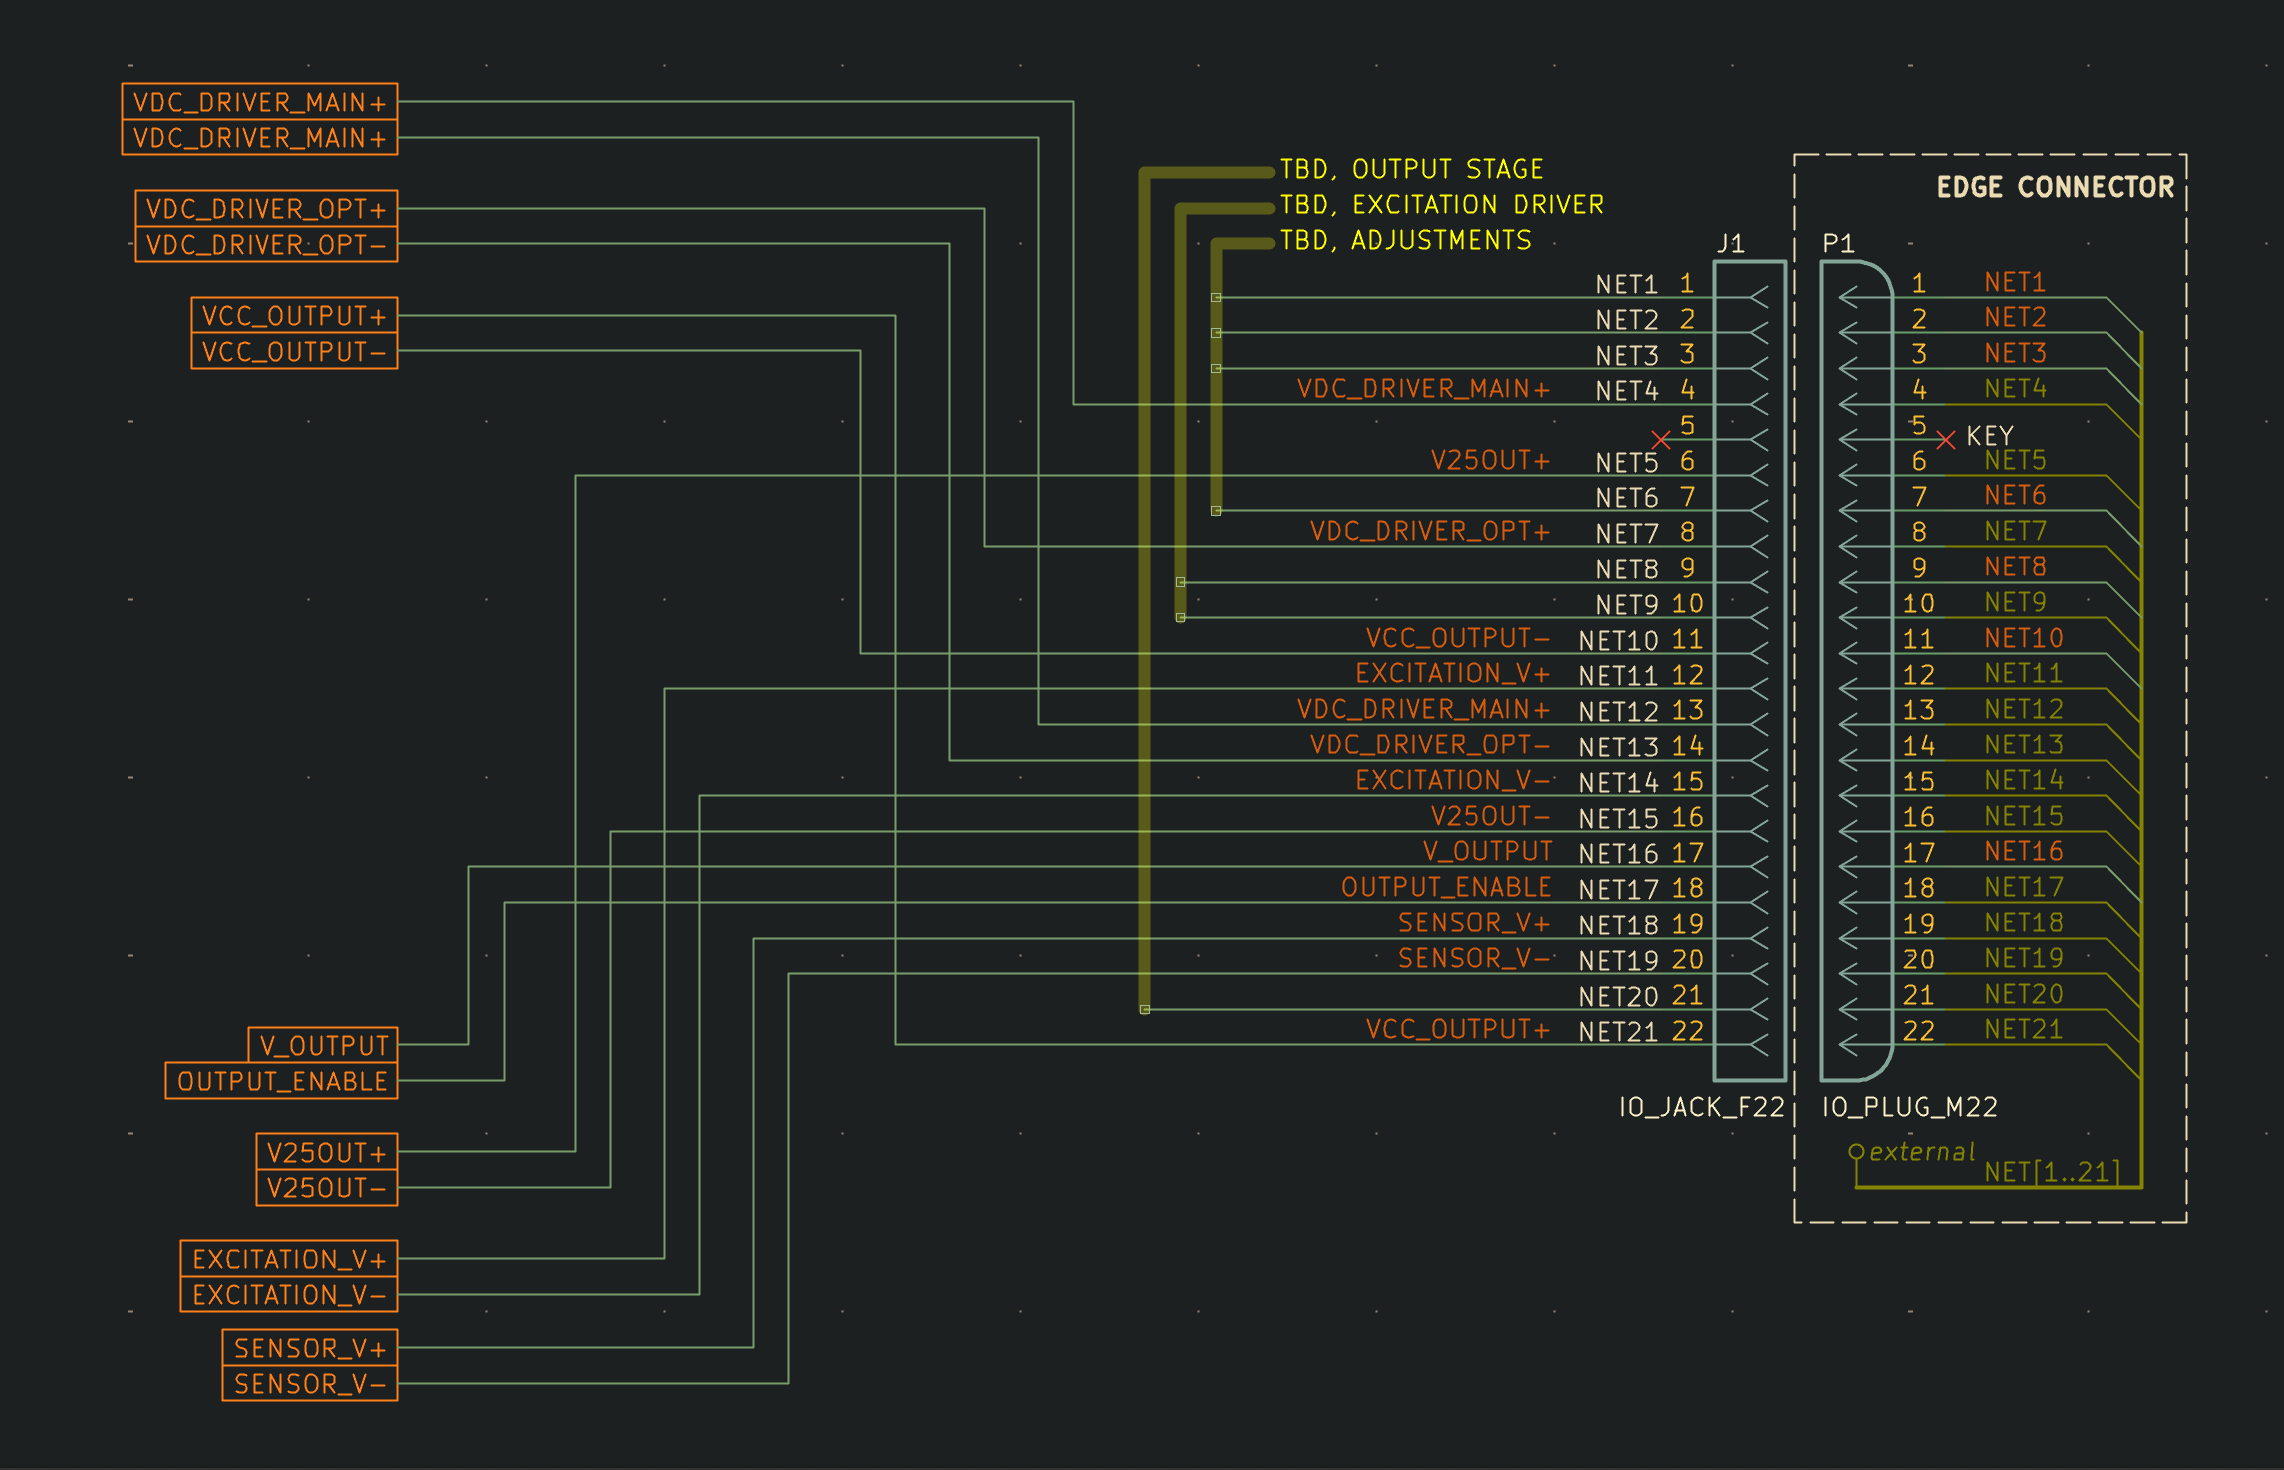Click the boxed SENSOR_V- label at left
The image size is (2284, 1470).
pos(309,1384)
